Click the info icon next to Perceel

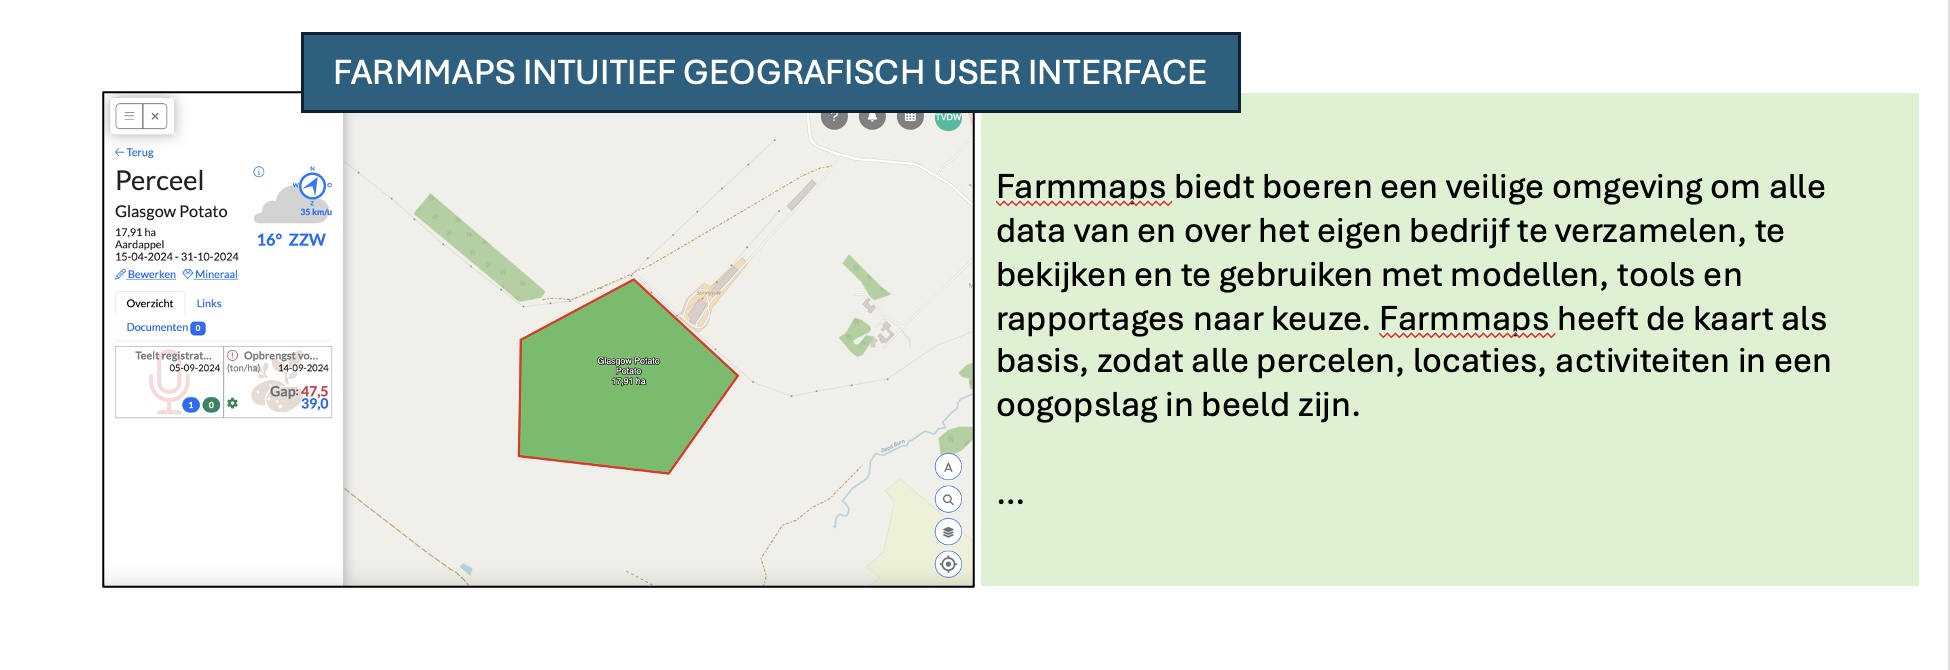coord(259,172)
